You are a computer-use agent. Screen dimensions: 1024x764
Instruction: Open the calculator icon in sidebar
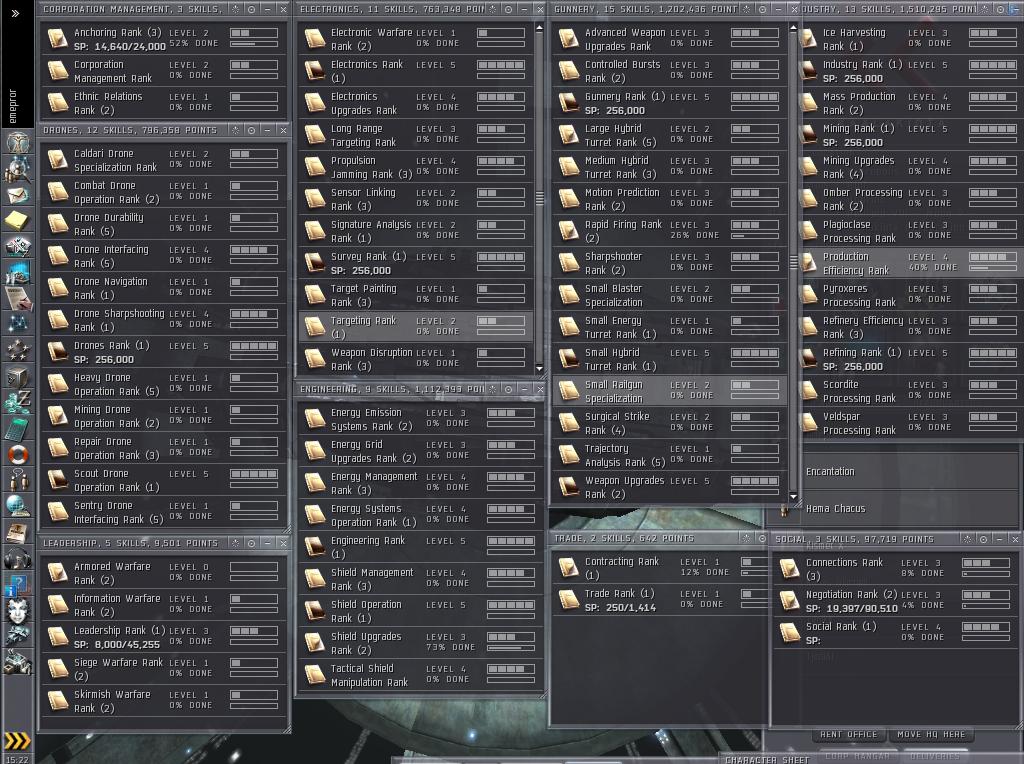click(18, 428)
